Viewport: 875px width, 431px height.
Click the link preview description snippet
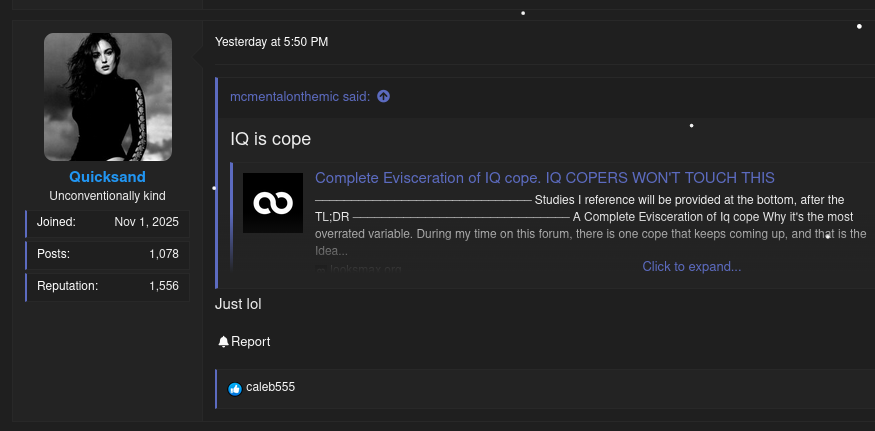[x=590, y=225]
